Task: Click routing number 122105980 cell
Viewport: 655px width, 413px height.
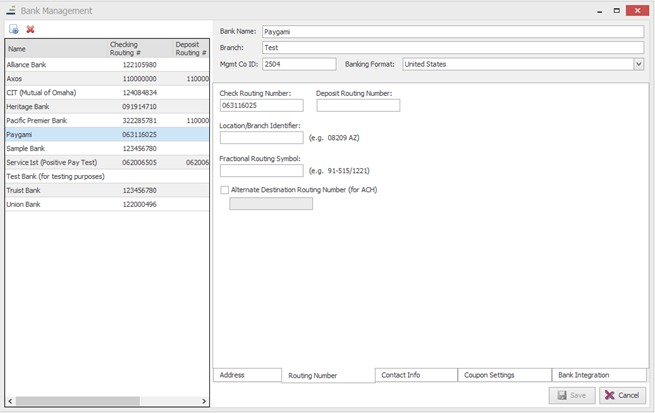Action: 140,65
